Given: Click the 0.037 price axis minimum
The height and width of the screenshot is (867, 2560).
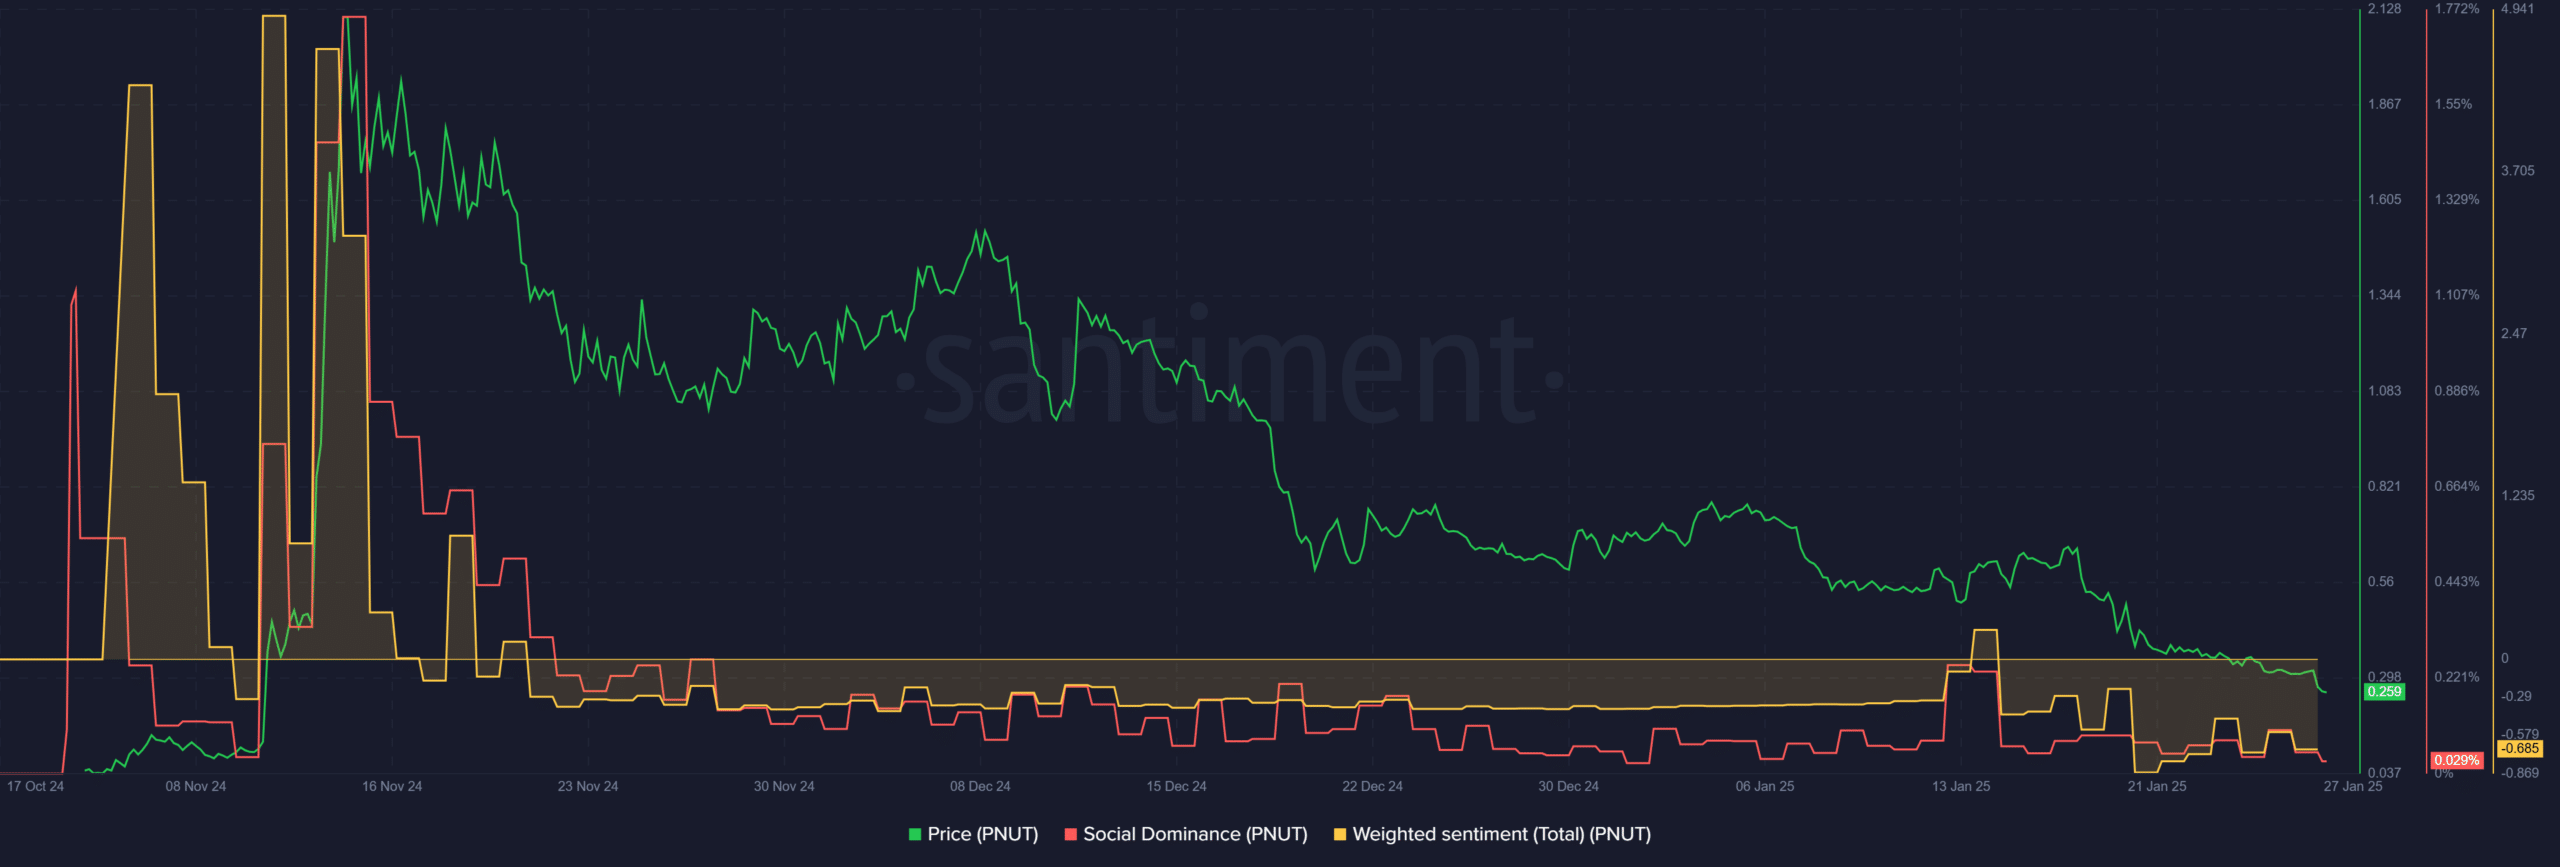Looking at the screenshot, I should (x=2385, y=773).
